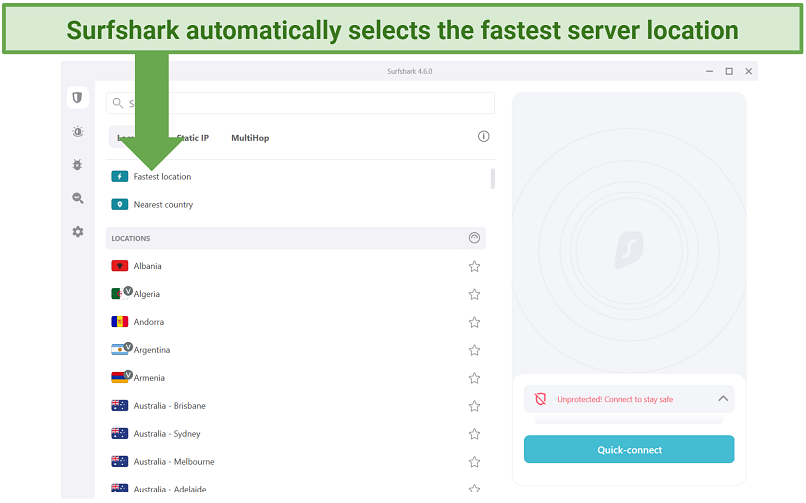The width and height of the screenshot is (806, 503).
Task: Click the unprotected shield status icon
Action: click(x=540, y=399)
